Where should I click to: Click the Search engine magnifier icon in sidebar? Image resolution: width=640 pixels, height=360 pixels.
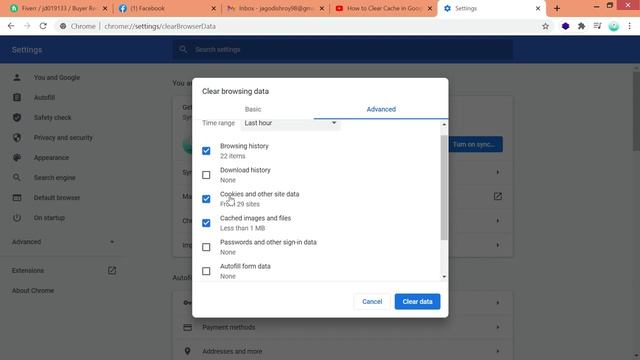point(17,177)
